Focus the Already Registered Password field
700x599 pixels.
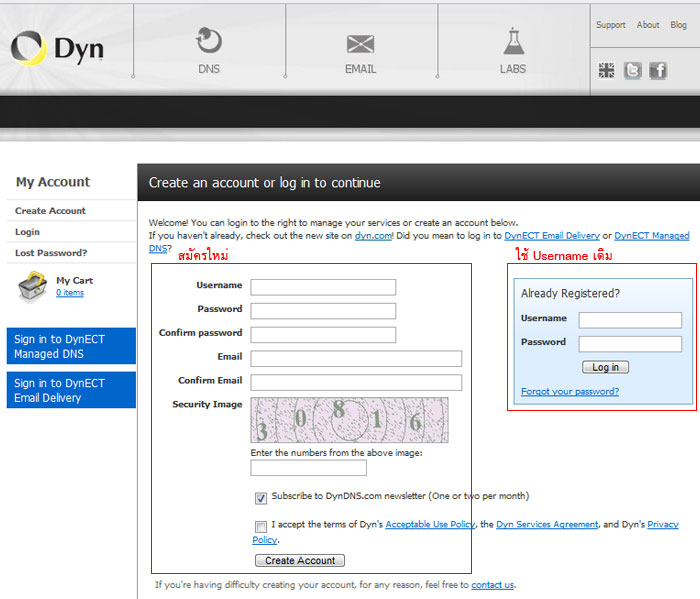[x=630, y=344]
